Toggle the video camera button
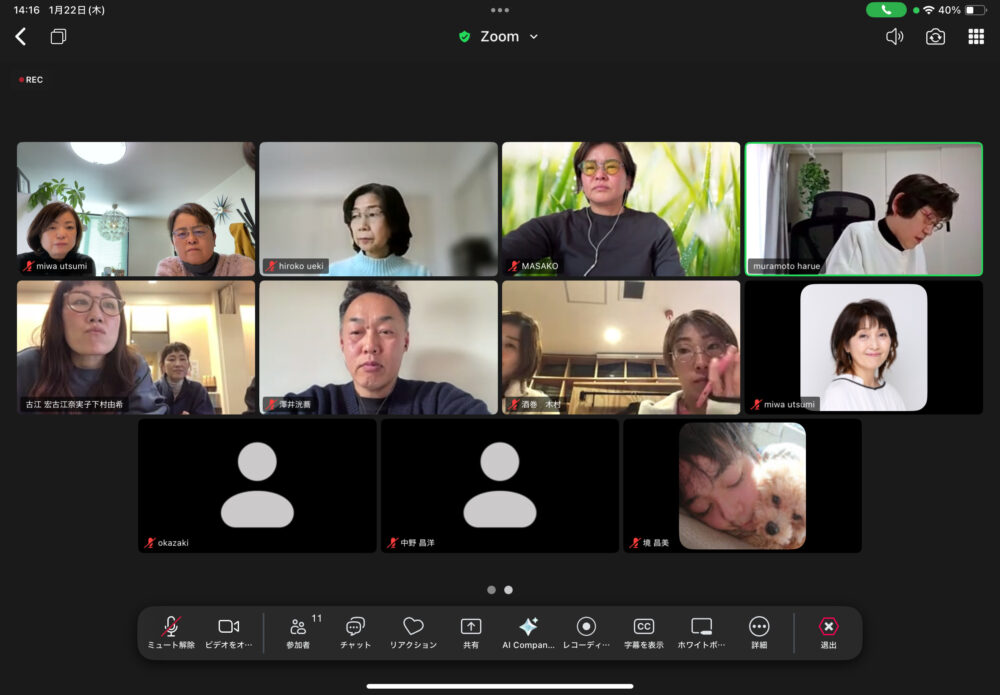This screenshot has width=1000, height=695. [x=229, y=632]
